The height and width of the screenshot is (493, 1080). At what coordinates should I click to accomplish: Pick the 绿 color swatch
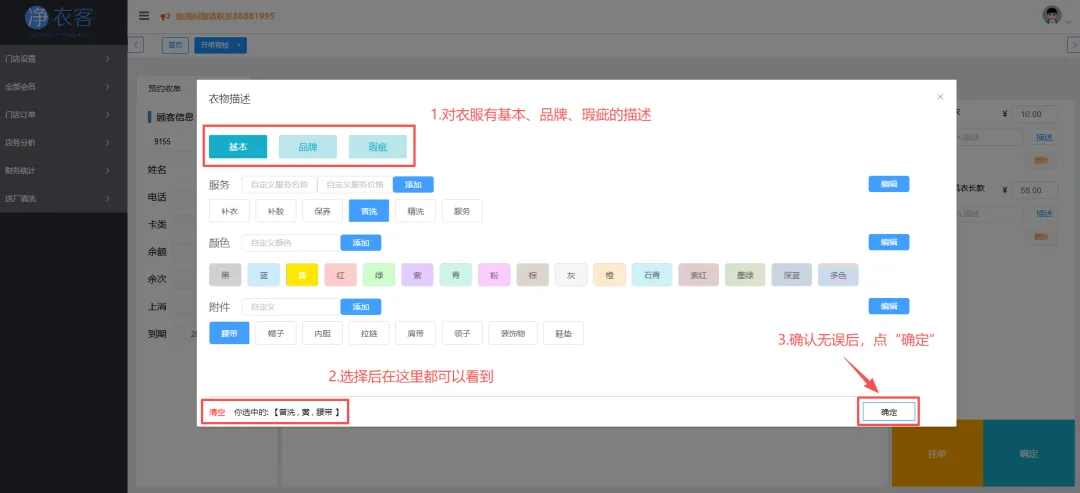(x=379, y=275)
